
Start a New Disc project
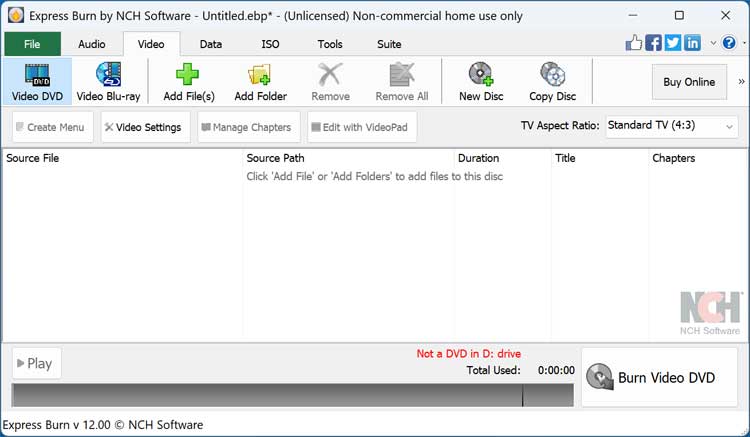click(481, 82)
